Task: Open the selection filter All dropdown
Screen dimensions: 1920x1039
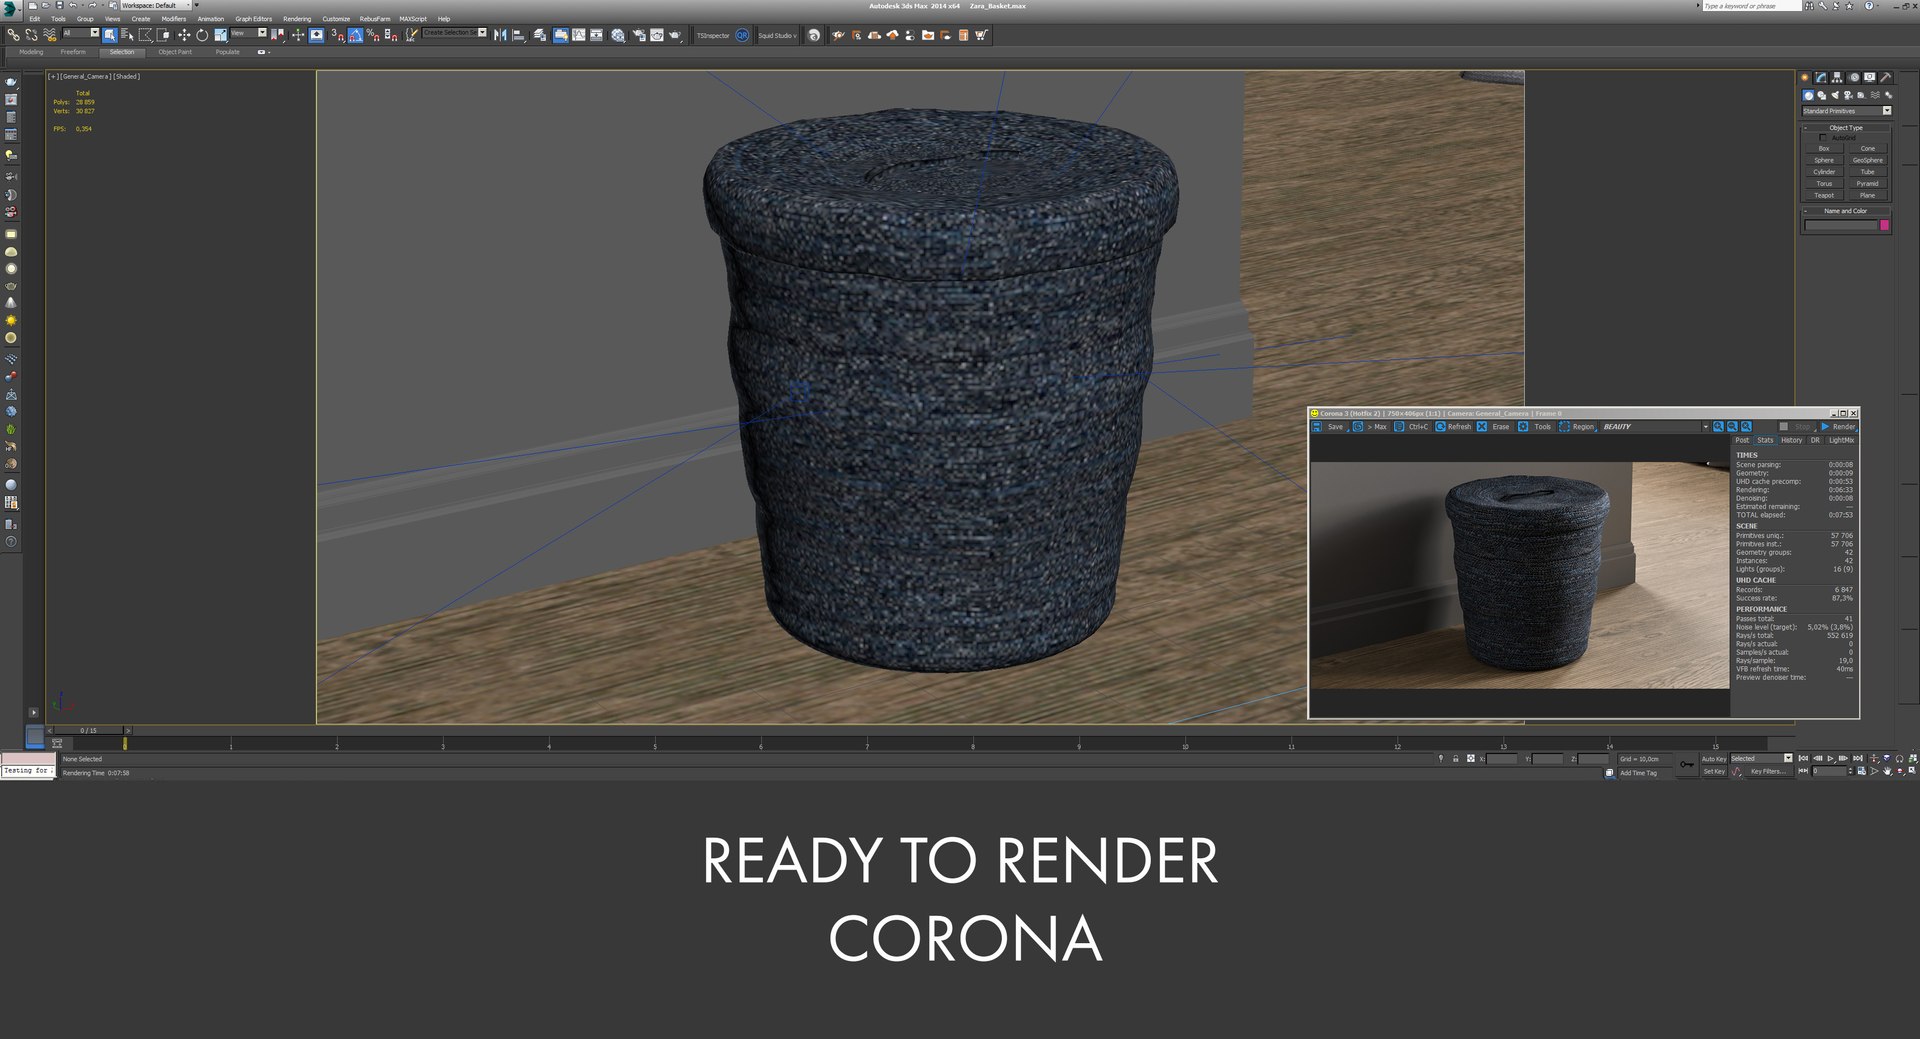Action: pyautogui.click(x=81, y=33)
